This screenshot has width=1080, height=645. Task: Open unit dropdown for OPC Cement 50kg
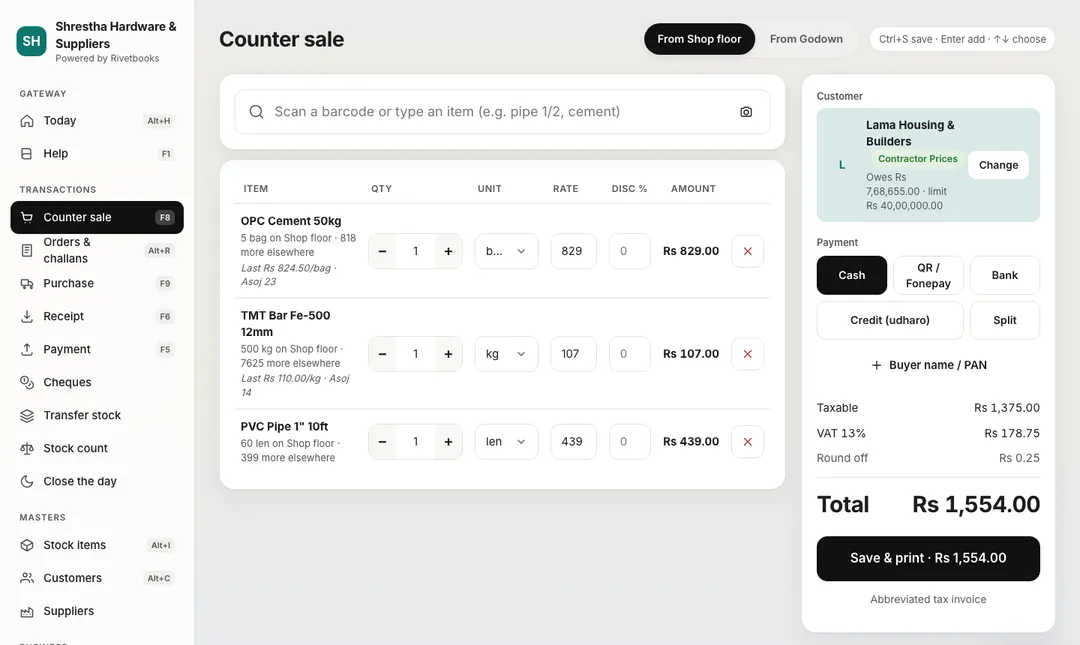point(506,251)
